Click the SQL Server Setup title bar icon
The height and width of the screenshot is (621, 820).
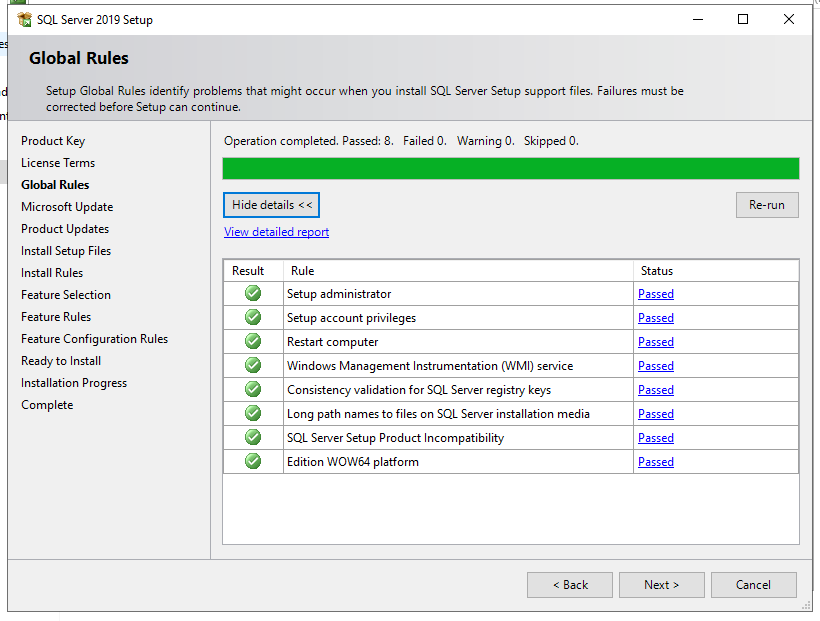click(x=24, y=19)
